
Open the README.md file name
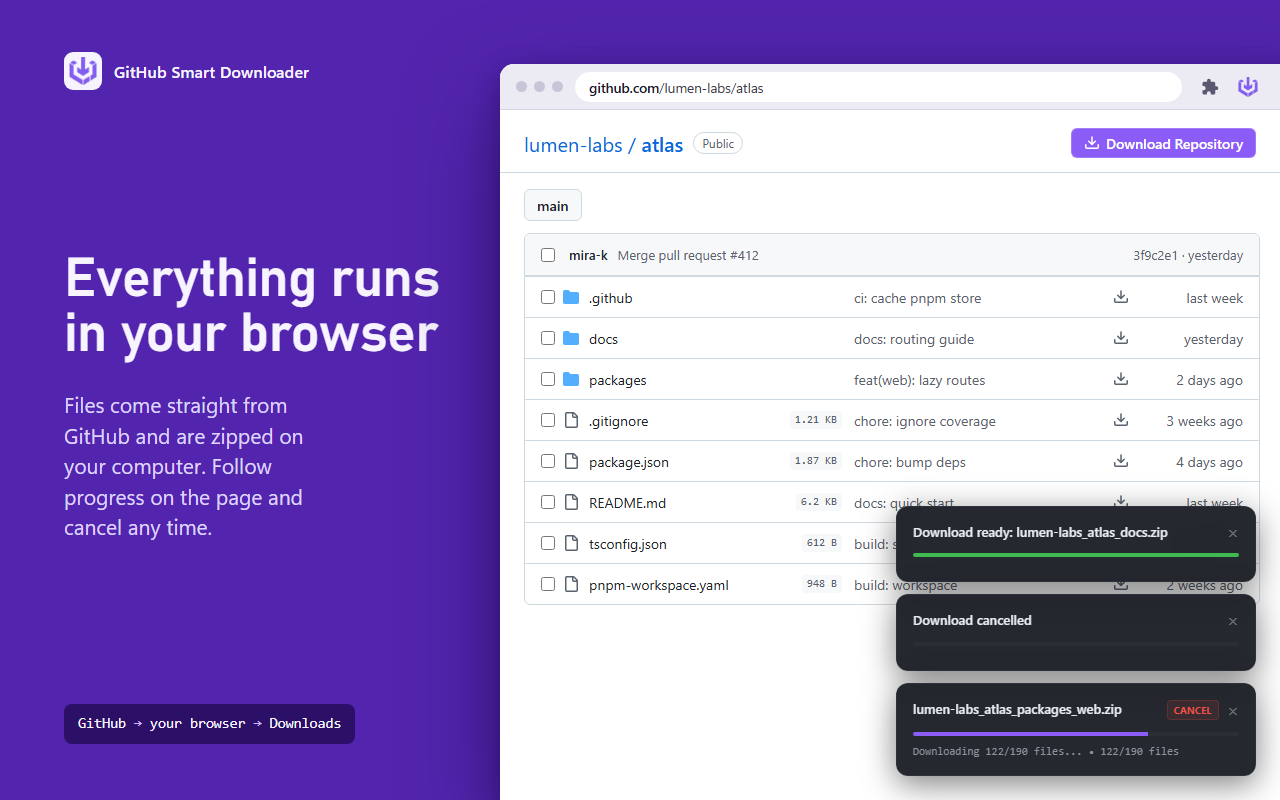point(627,503)
